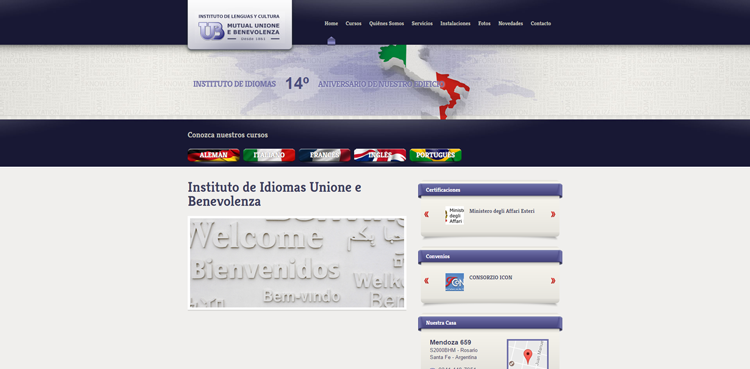
Task: Click the S2000BHM - Rosario address line
Action: pos(453,350)
